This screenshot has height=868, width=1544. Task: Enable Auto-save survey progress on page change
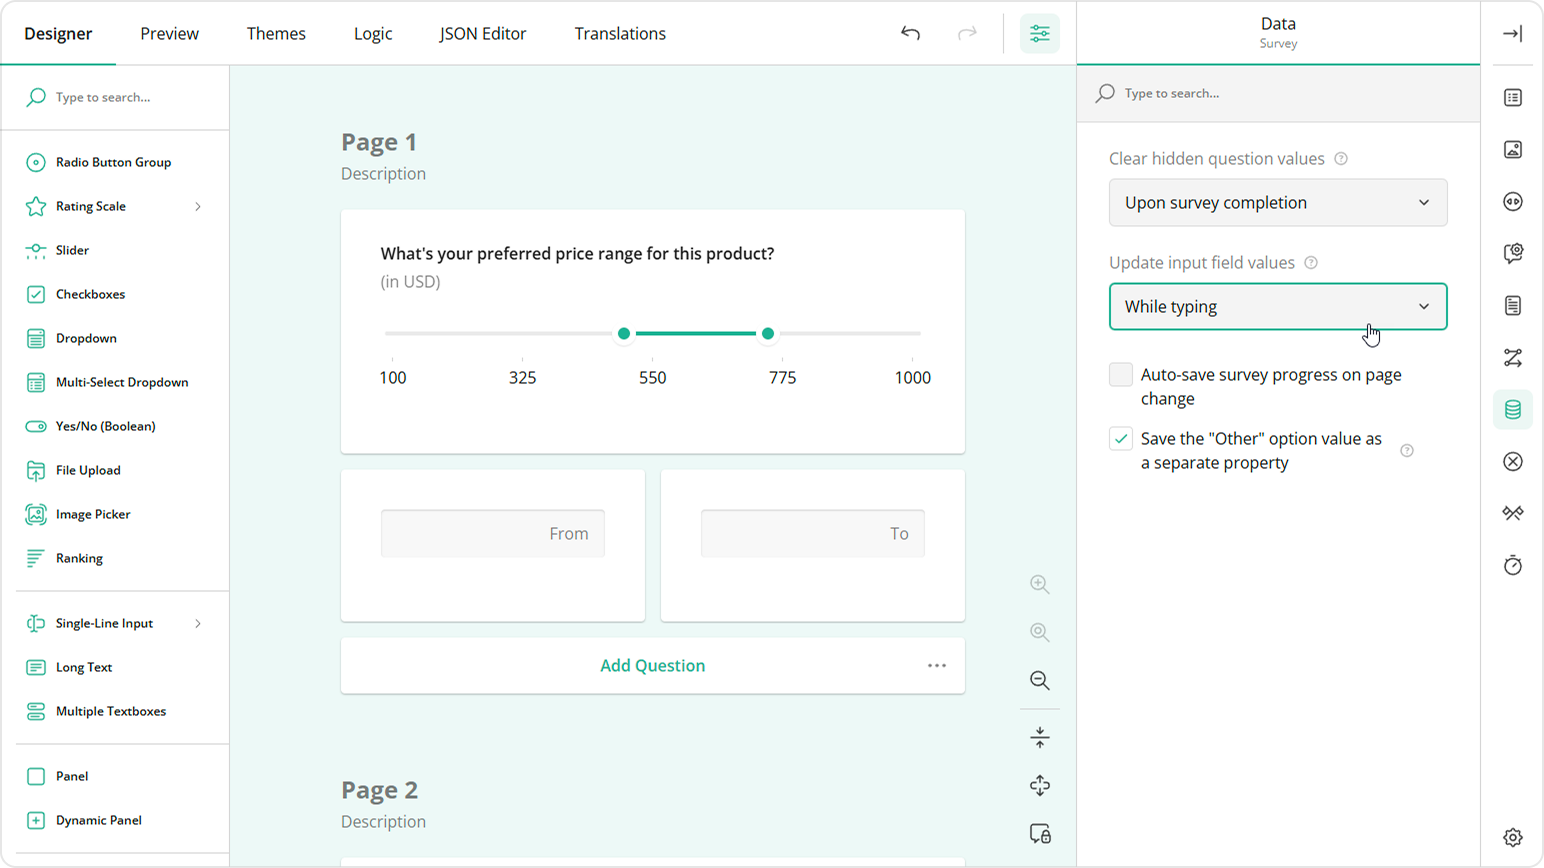tap(1120, 374)
